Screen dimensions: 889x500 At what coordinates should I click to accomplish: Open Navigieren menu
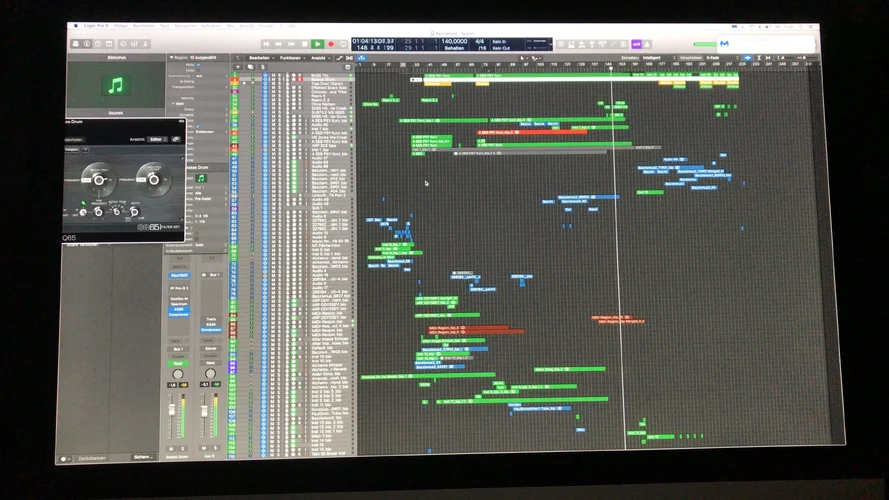[185, 26]
